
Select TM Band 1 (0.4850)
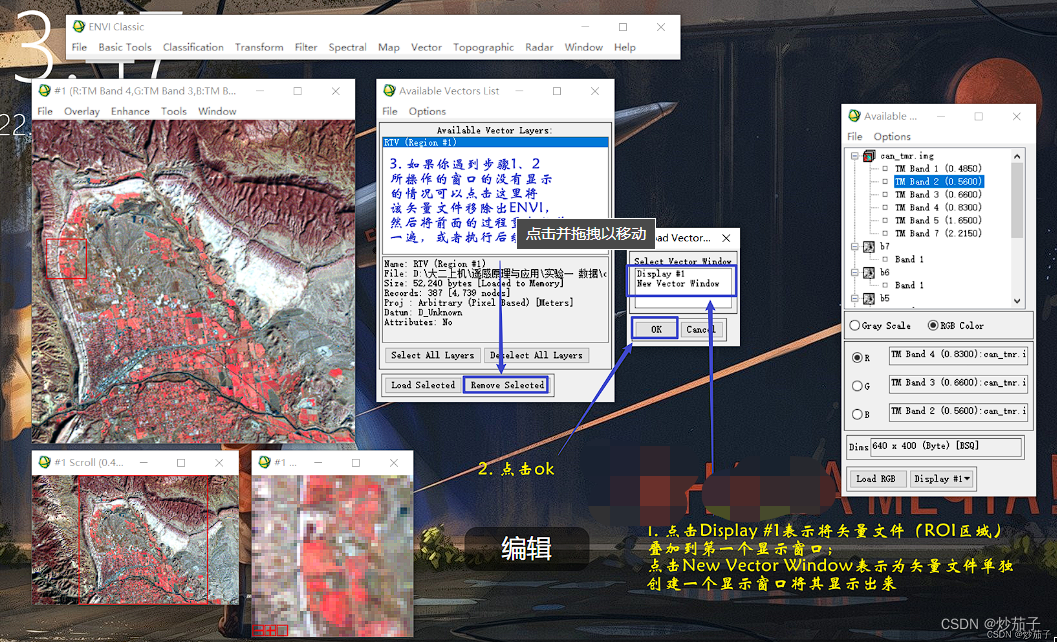pyautogui.click(x=938, y=169)
